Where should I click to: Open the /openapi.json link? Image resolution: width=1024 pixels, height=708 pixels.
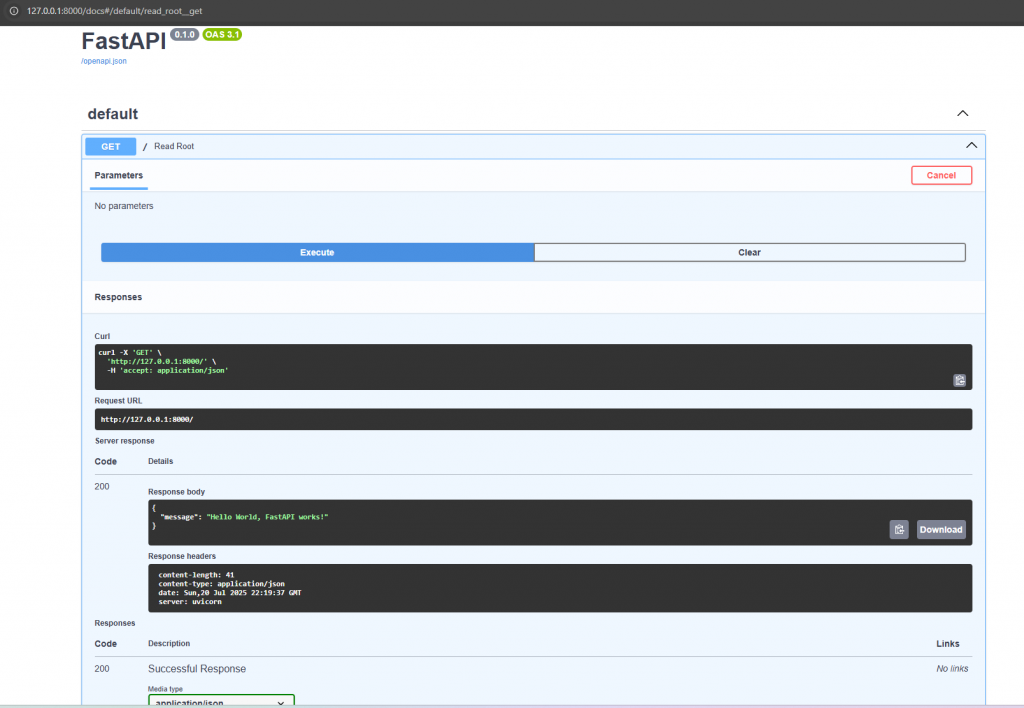(x=104, y=61)
